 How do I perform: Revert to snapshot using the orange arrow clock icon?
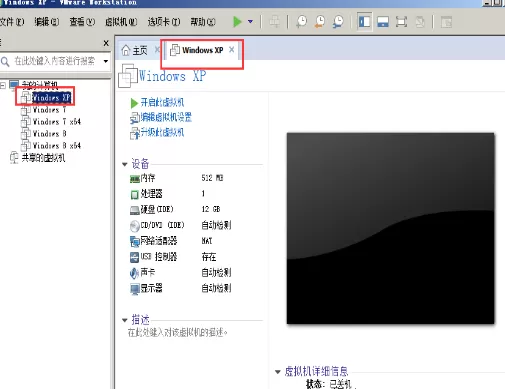(320, 22)
